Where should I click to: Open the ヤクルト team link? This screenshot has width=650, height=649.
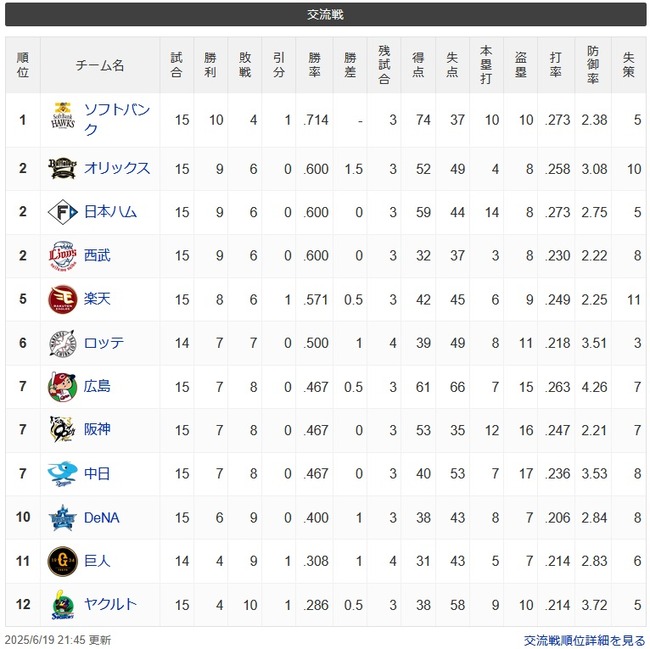tap(110, 604)
